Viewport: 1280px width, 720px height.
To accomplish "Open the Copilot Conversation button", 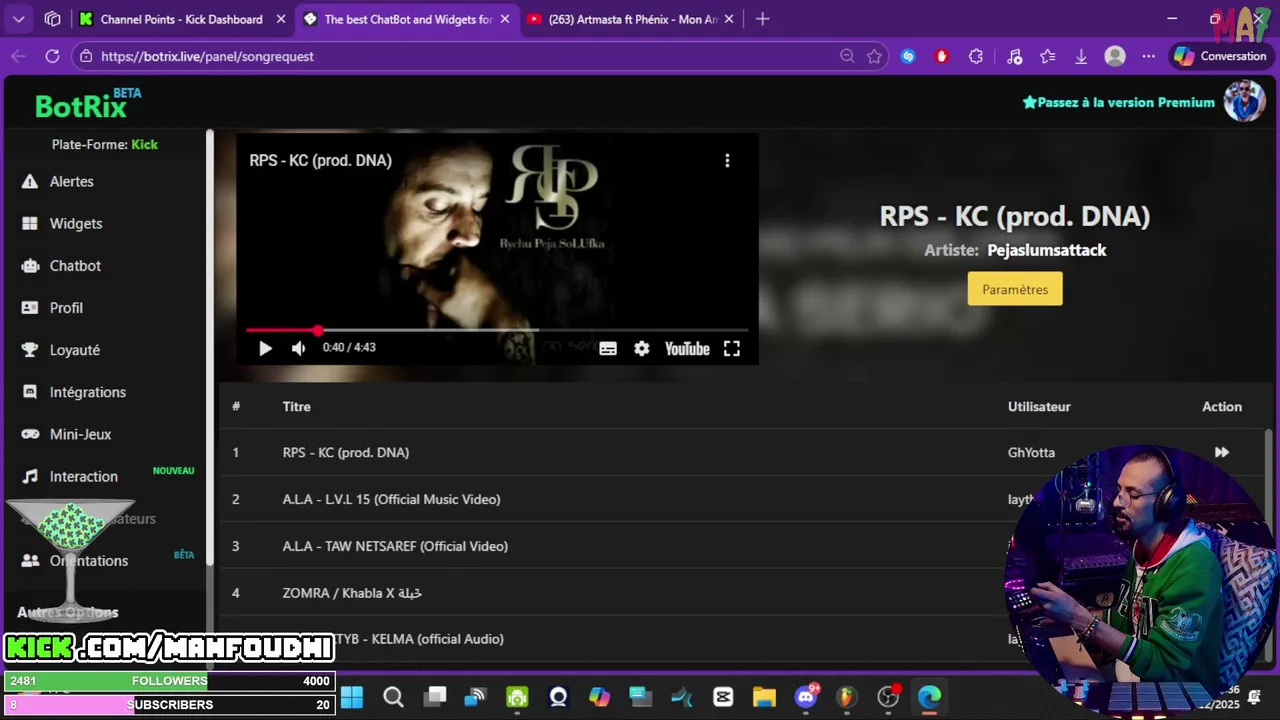I will (1220, 56).
